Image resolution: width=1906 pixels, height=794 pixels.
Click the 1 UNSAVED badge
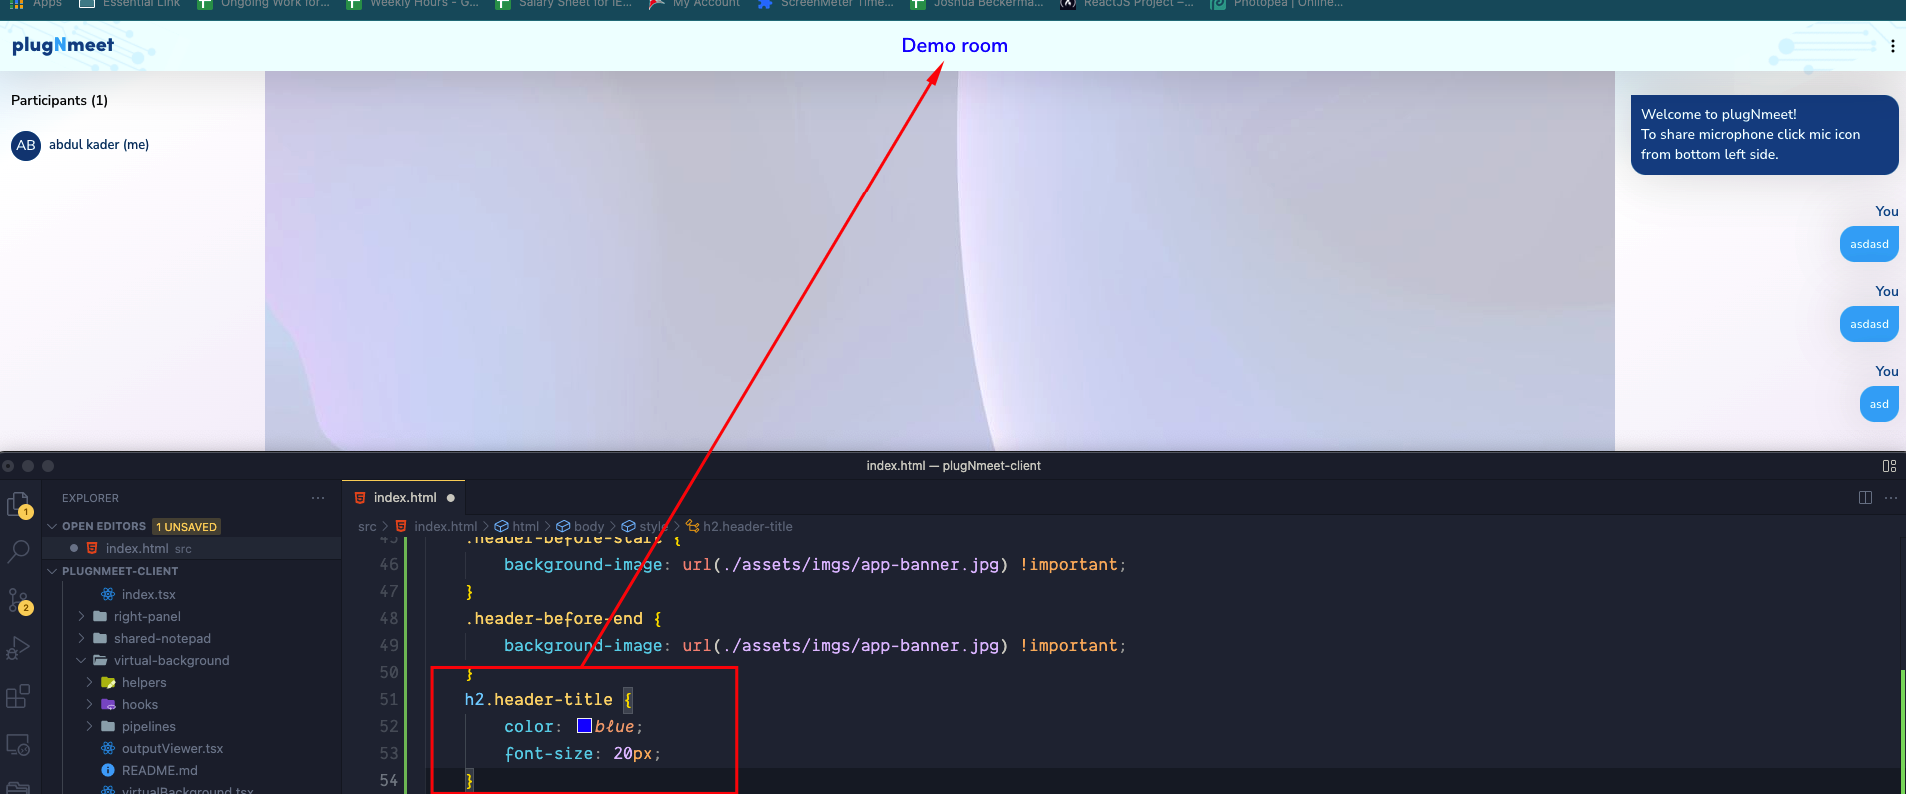[186, 527]
